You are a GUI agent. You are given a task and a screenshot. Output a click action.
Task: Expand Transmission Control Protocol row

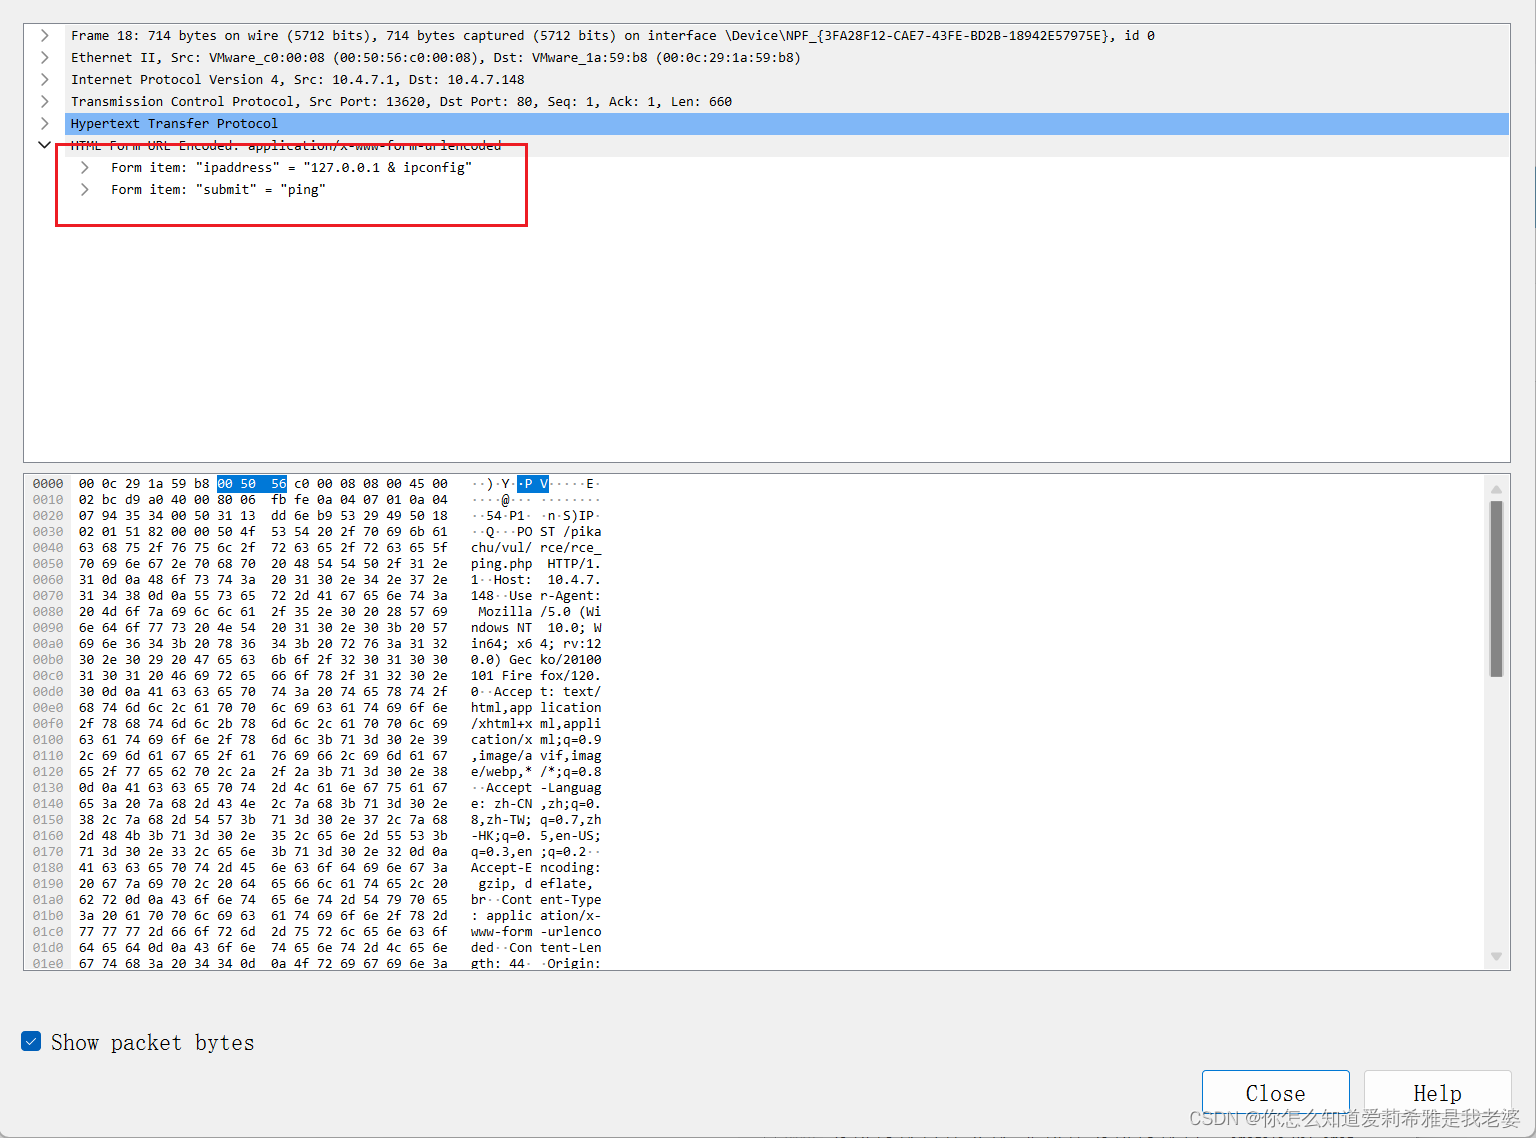click(44, 101)
